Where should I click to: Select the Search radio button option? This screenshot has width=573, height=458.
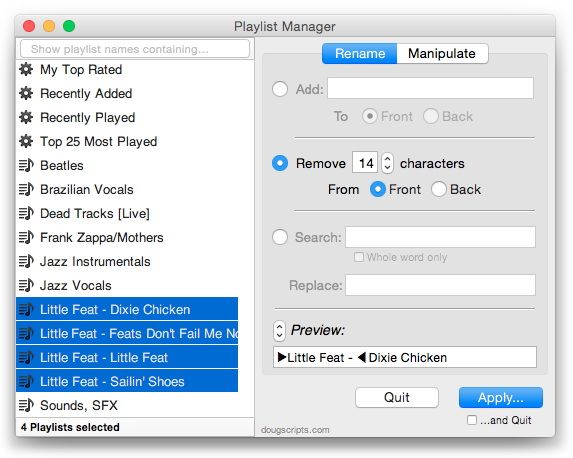coord(280,237)
